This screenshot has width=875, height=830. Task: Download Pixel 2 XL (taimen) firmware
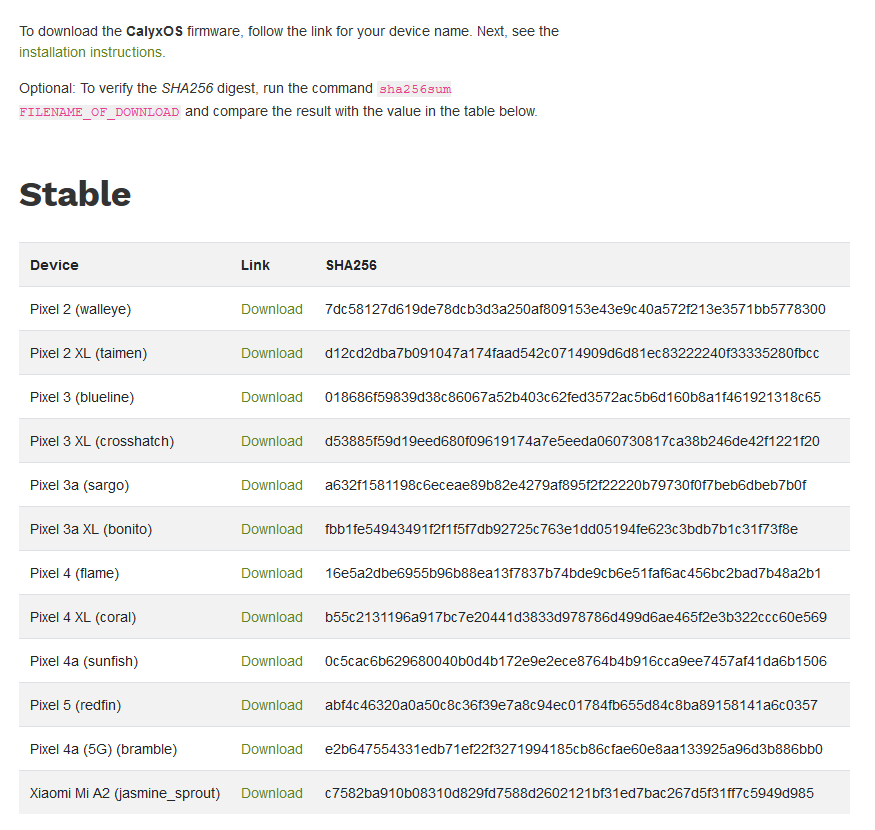(271, 353)
